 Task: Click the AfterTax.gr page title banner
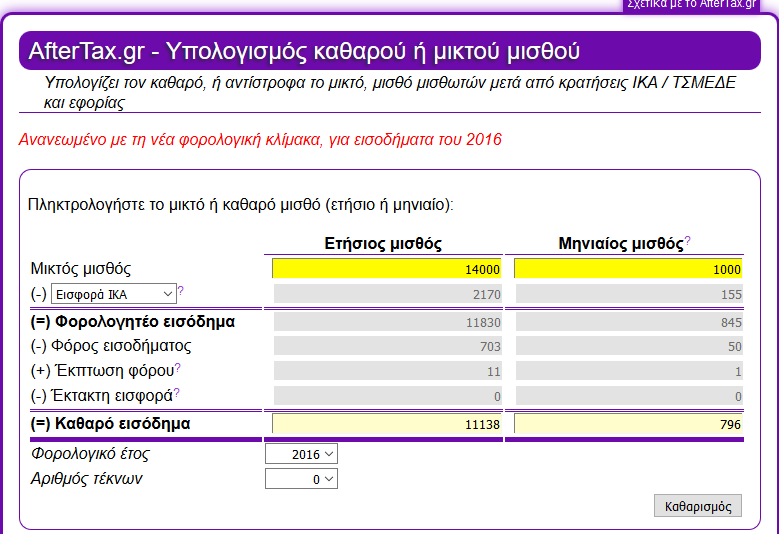pos(390,51)
